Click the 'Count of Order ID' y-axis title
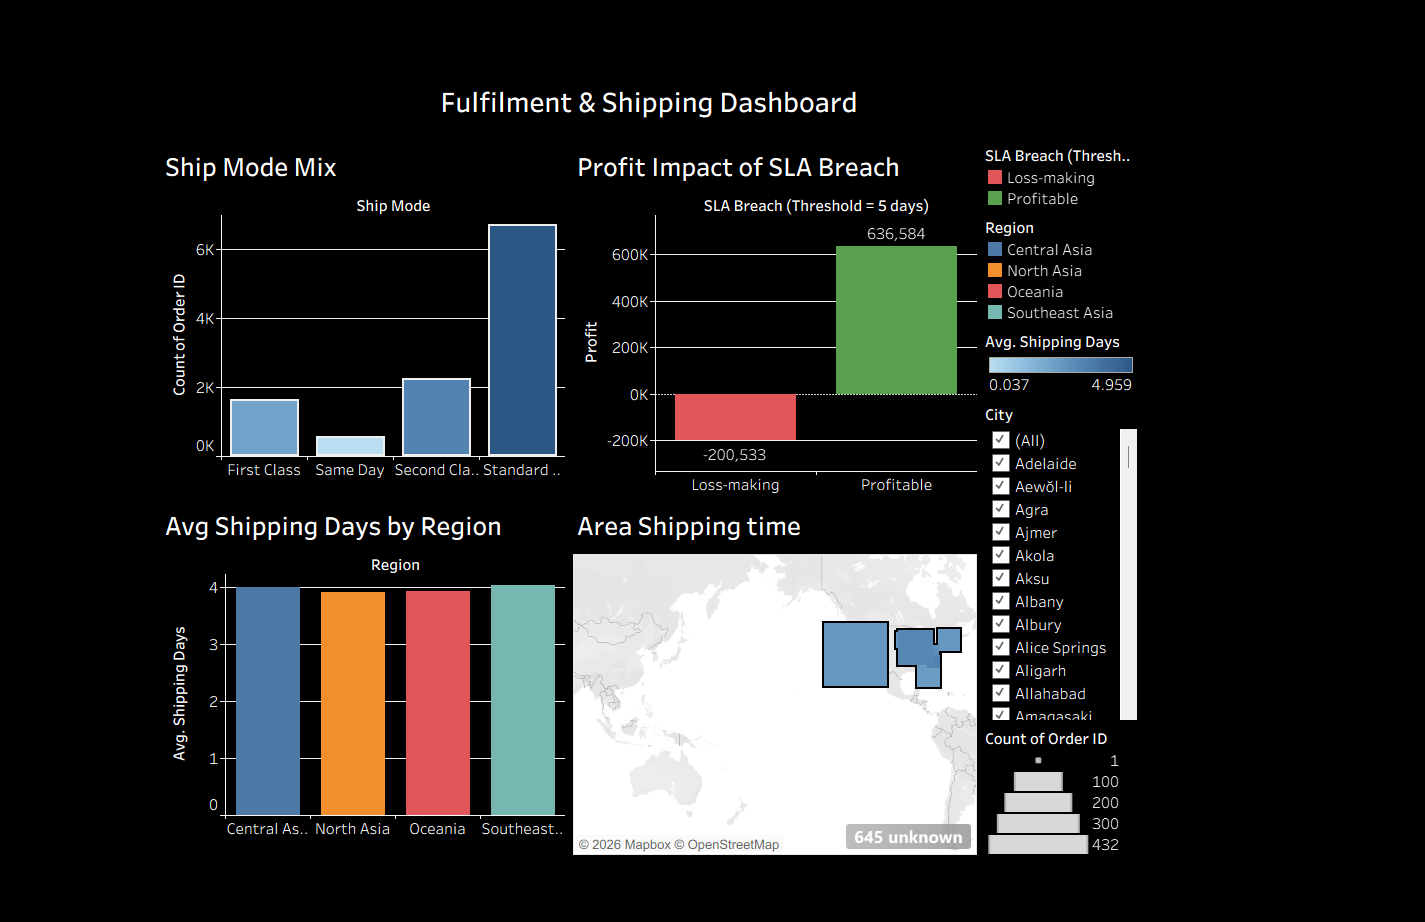 pyautogui.click(x=180, y=334)
